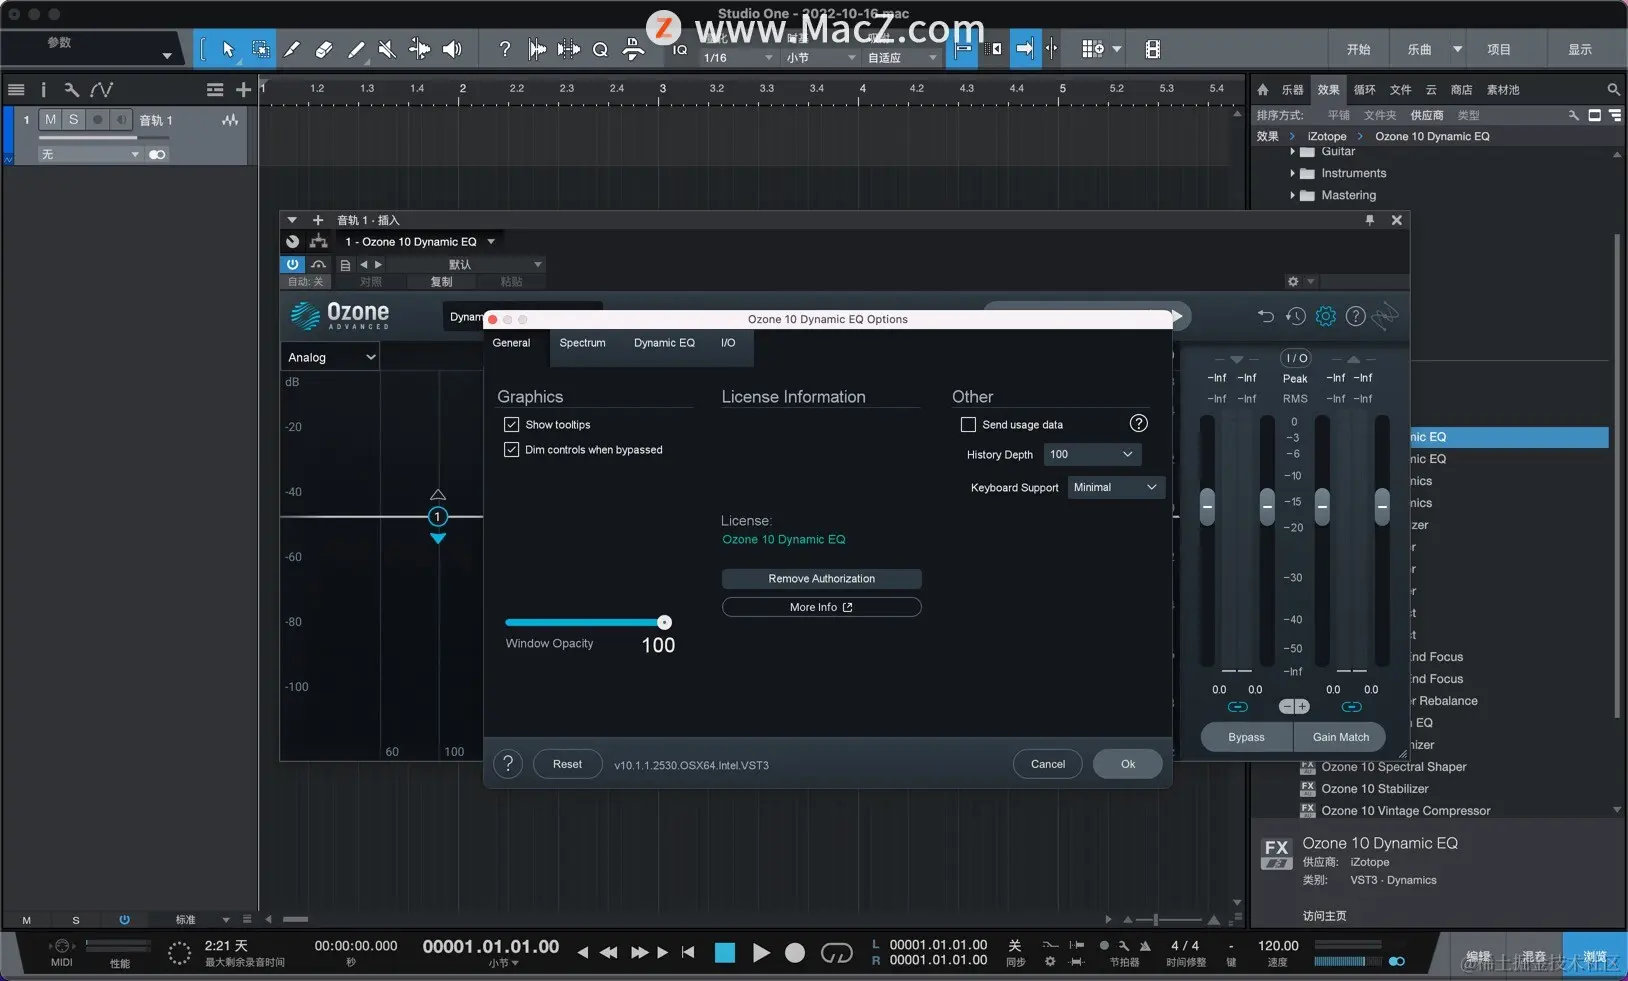The width and height of the screenshot is (1628, 981).
Task: Mute track 音轨 1 with M button
Action: pos(50,120)
